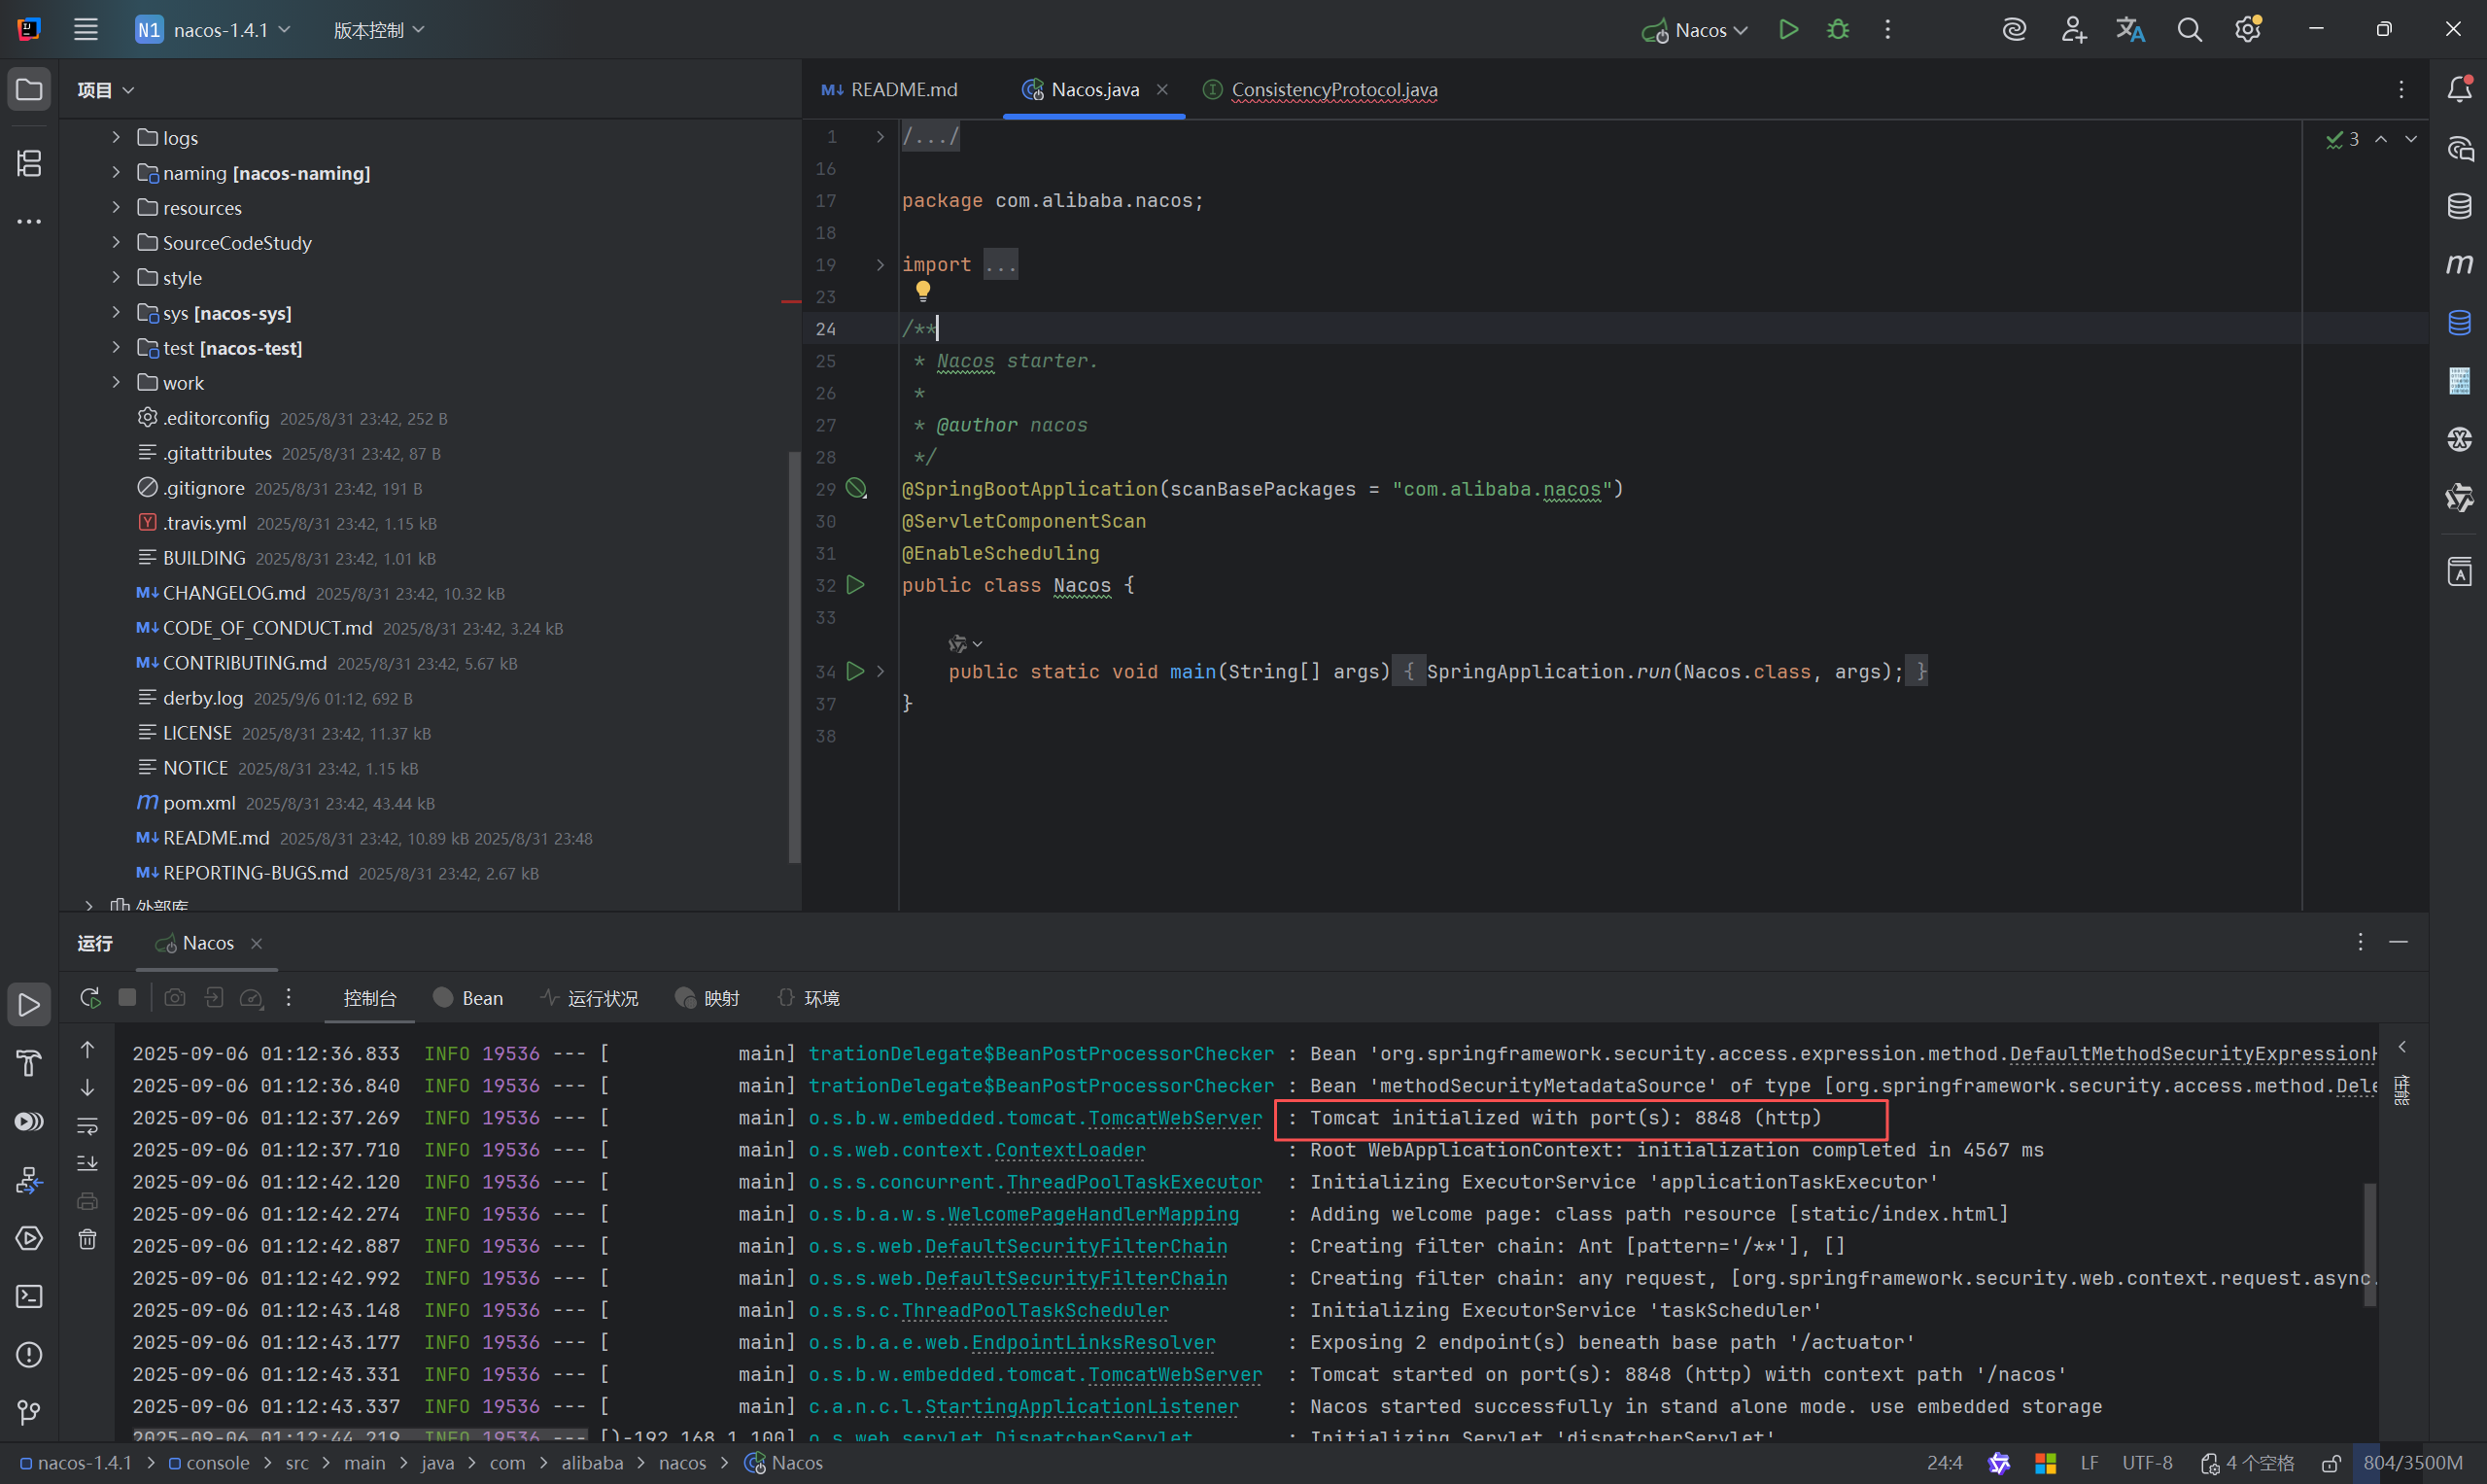The height and width of the screenshot is (1484, 2487).
Task: Toggle soft-wrap in console output
Action: pos(88,1126)
